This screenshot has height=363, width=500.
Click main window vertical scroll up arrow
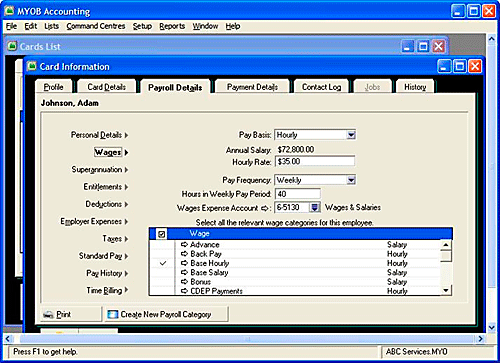click(x=491, y=39)
